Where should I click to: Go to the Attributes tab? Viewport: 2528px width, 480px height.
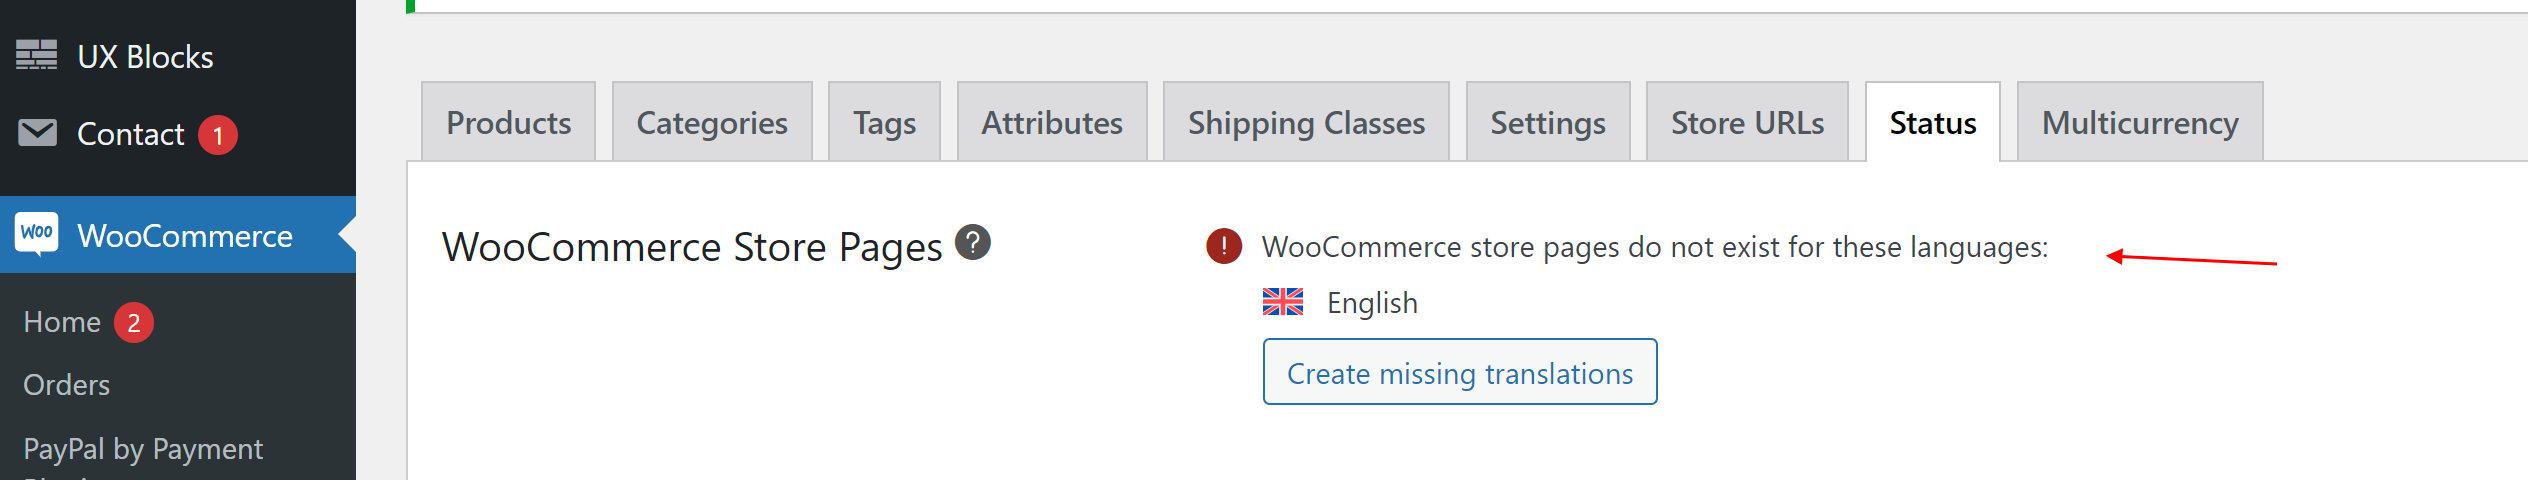1052,122
